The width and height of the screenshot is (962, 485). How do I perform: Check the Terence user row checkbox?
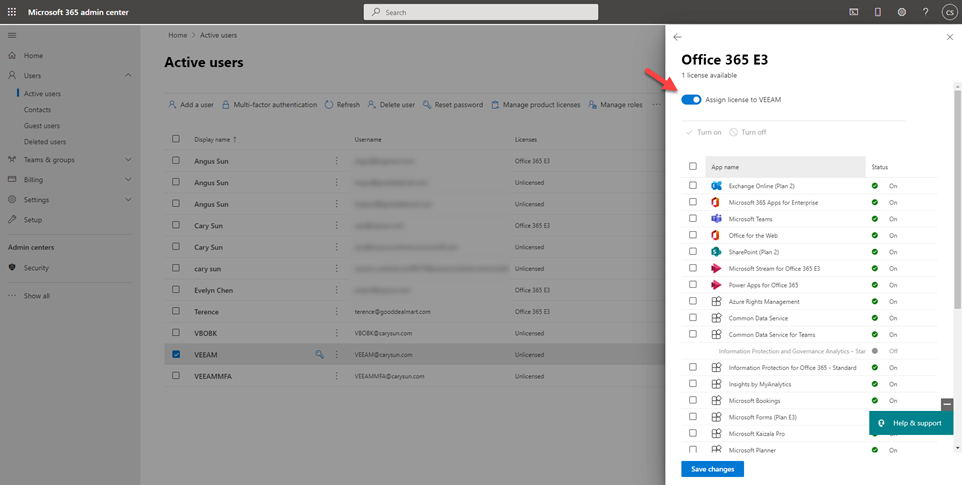pyautogui.click(x=176, y=311)
